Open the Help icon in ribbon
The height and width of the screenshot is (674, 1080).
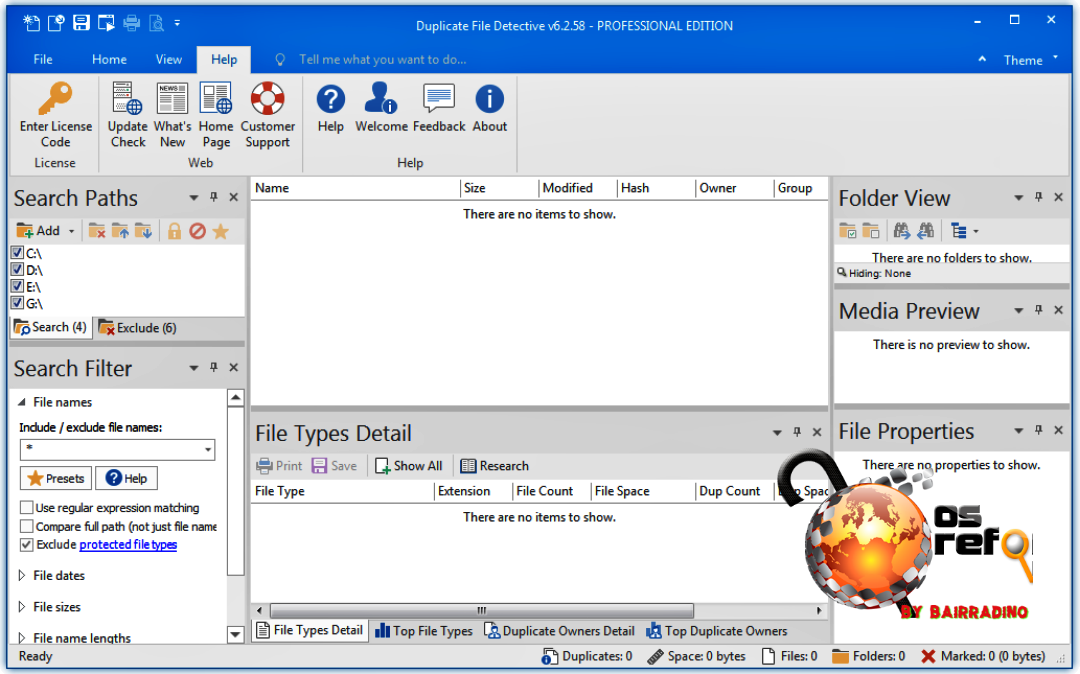[x=331, y=108]
